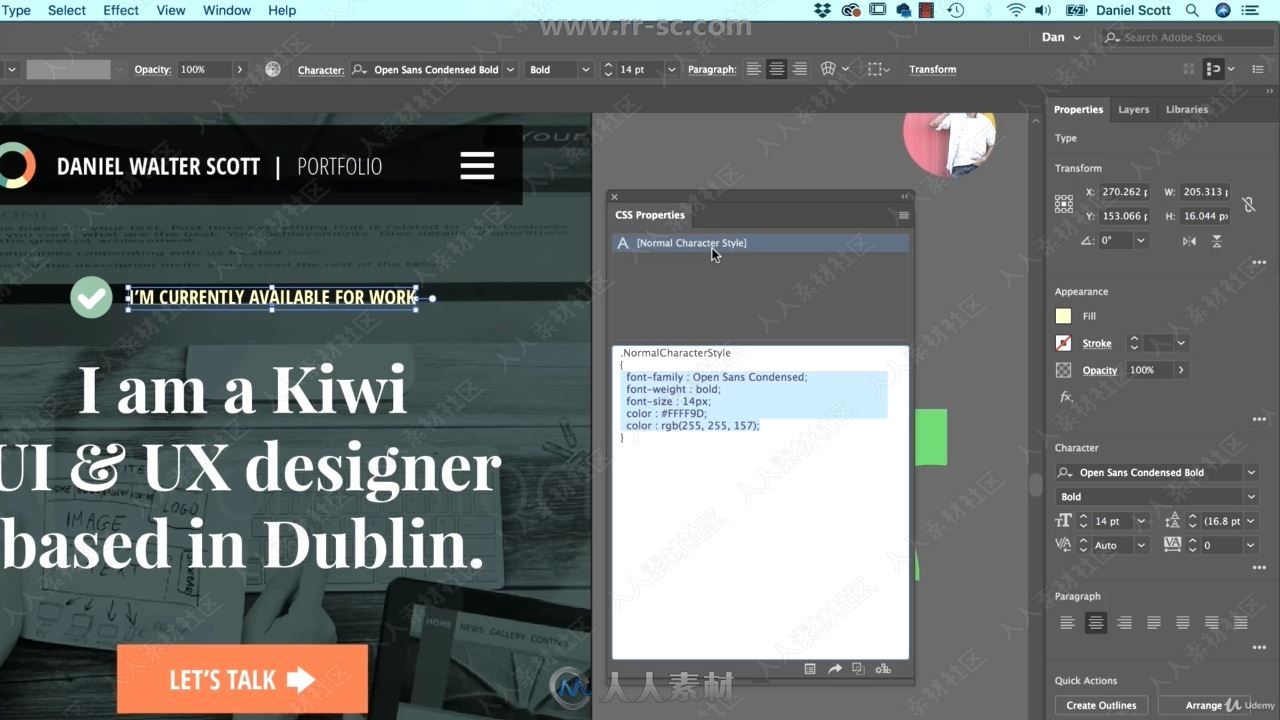Image resolution: width=1280 pixels, height=720 pixels.
Task: Expand the Appearance opacity arrow
Action: pyautogui.click(x=1181, y=370)
